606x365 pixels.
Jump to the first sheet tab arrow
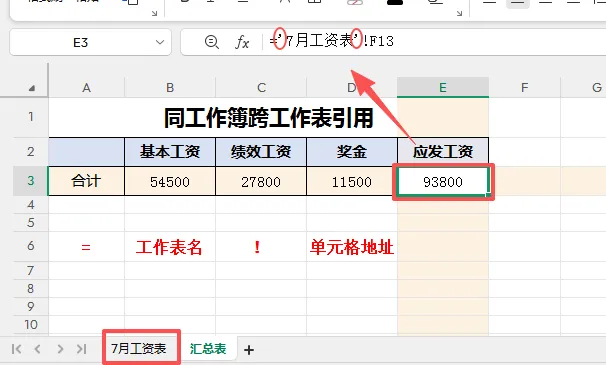click(x=17, y=349)
